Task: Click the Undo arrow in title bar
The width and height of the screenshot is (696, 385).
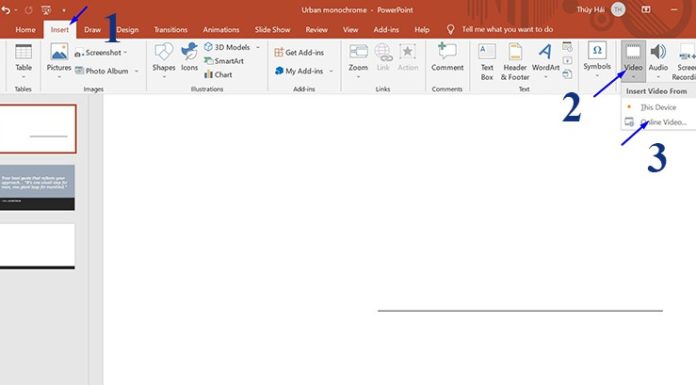Action: point(5,10)
